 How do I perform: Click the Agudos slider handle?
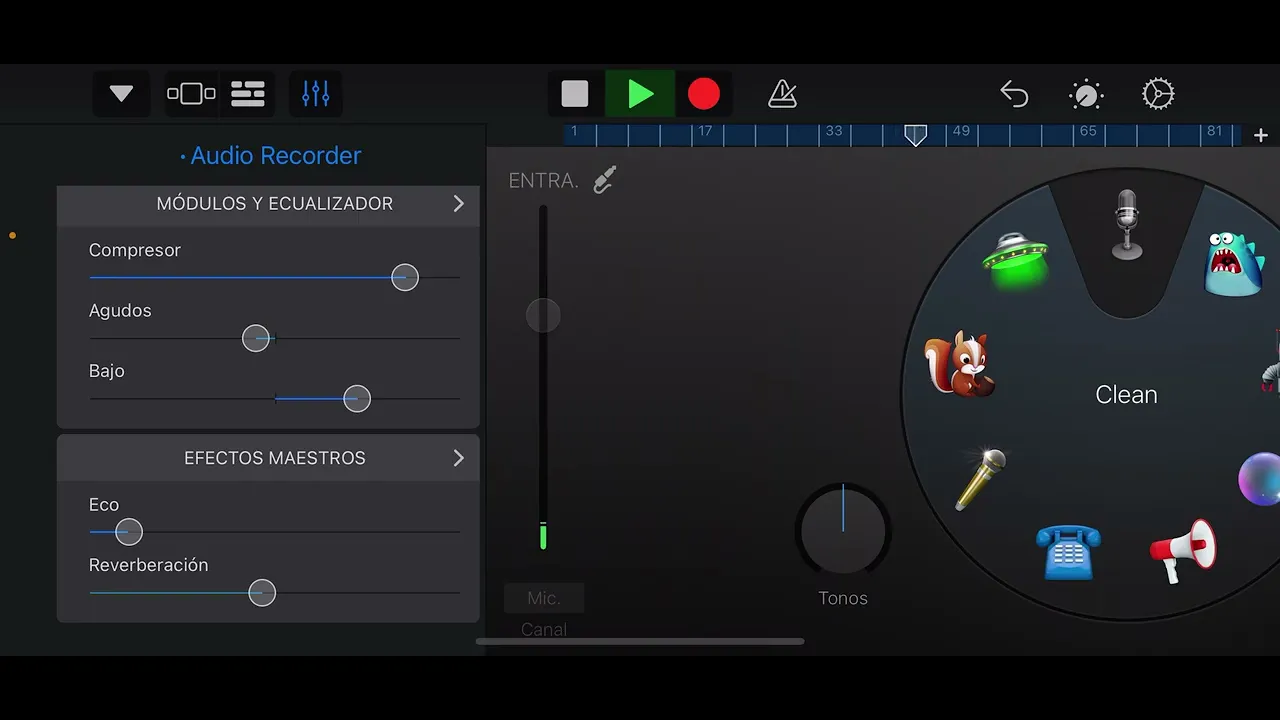pos(256,338)
